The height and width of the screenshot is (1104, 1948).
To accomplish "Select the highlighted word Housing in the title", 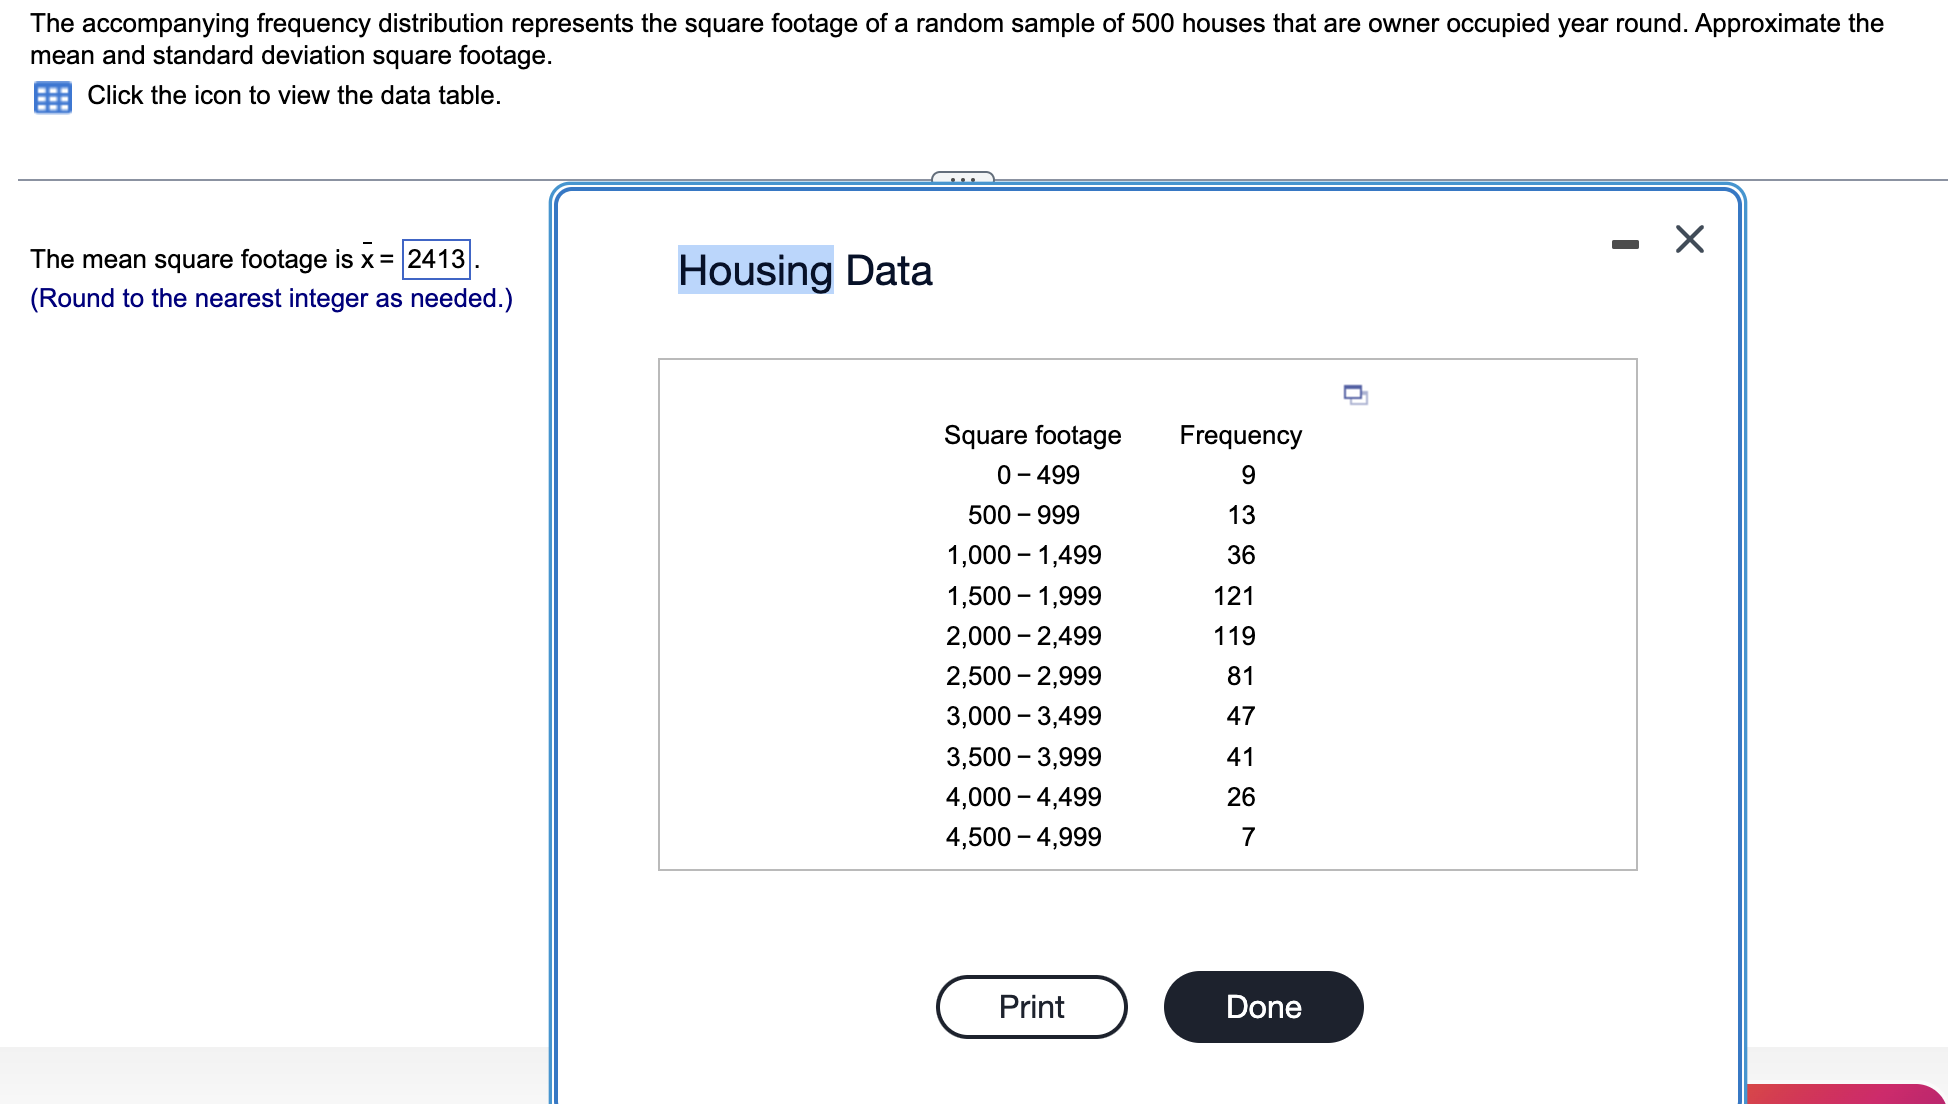I will 755,269.
